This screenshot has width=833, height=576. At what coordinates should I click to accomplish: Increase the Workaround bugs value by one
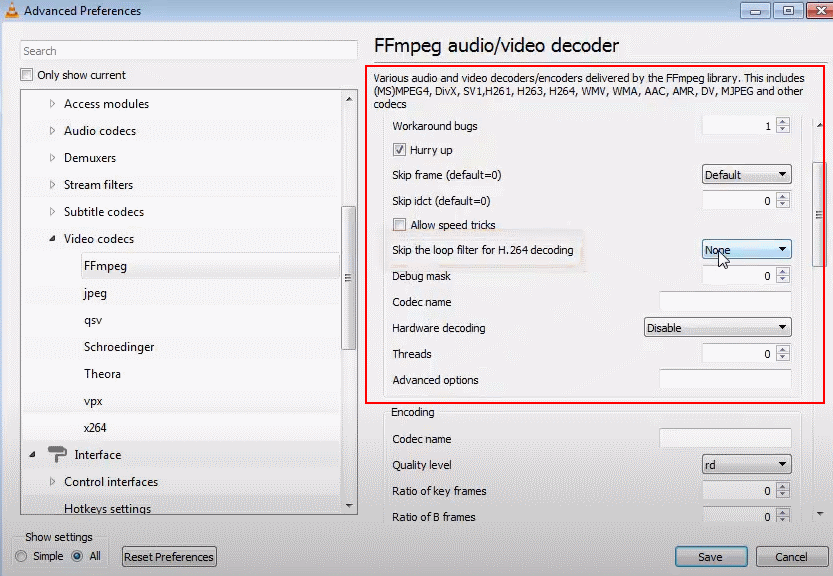pyautogui.click(x=782, y=122)
